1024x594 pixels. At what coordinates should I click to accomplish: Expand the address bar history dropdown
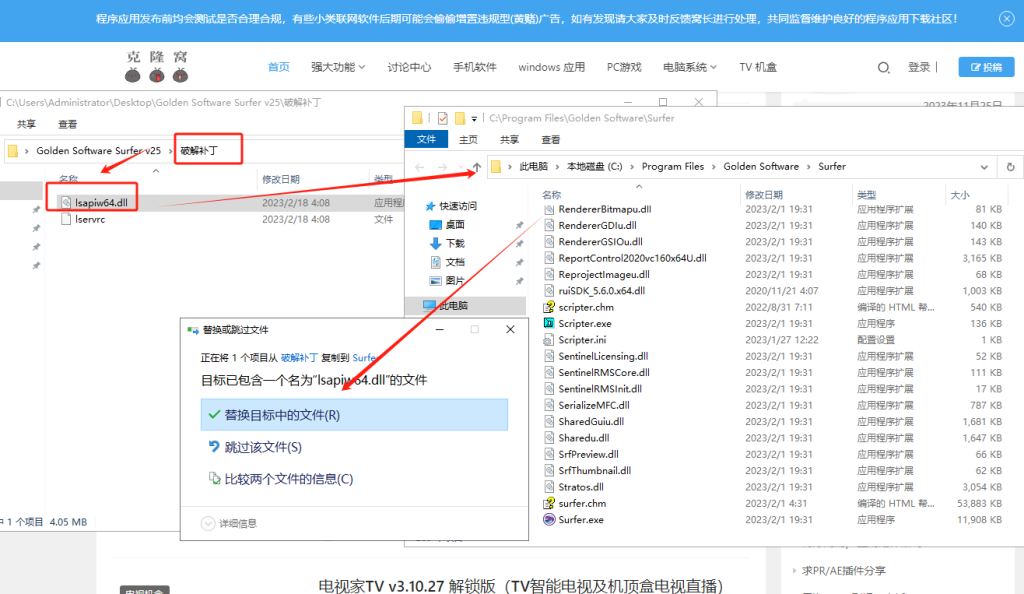tap(984, 167)
